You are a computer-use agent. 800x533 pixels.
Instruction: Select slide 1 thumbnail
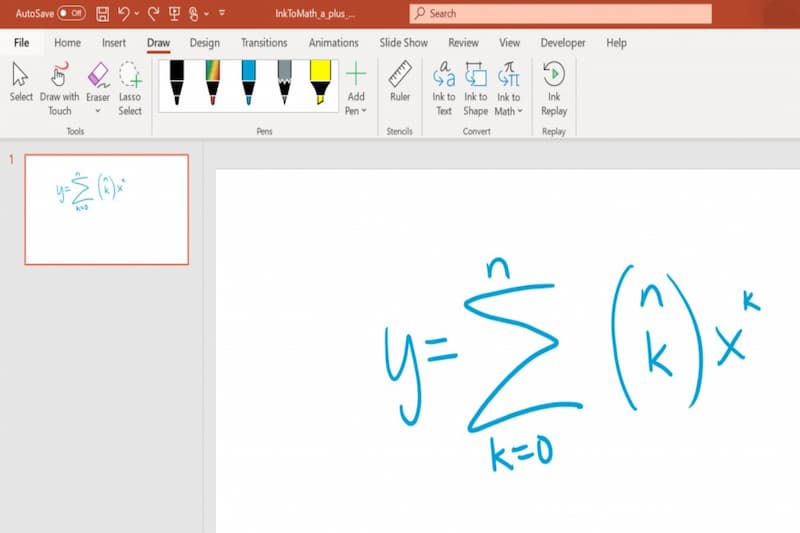pyautogui.click(x=107, y=210)
